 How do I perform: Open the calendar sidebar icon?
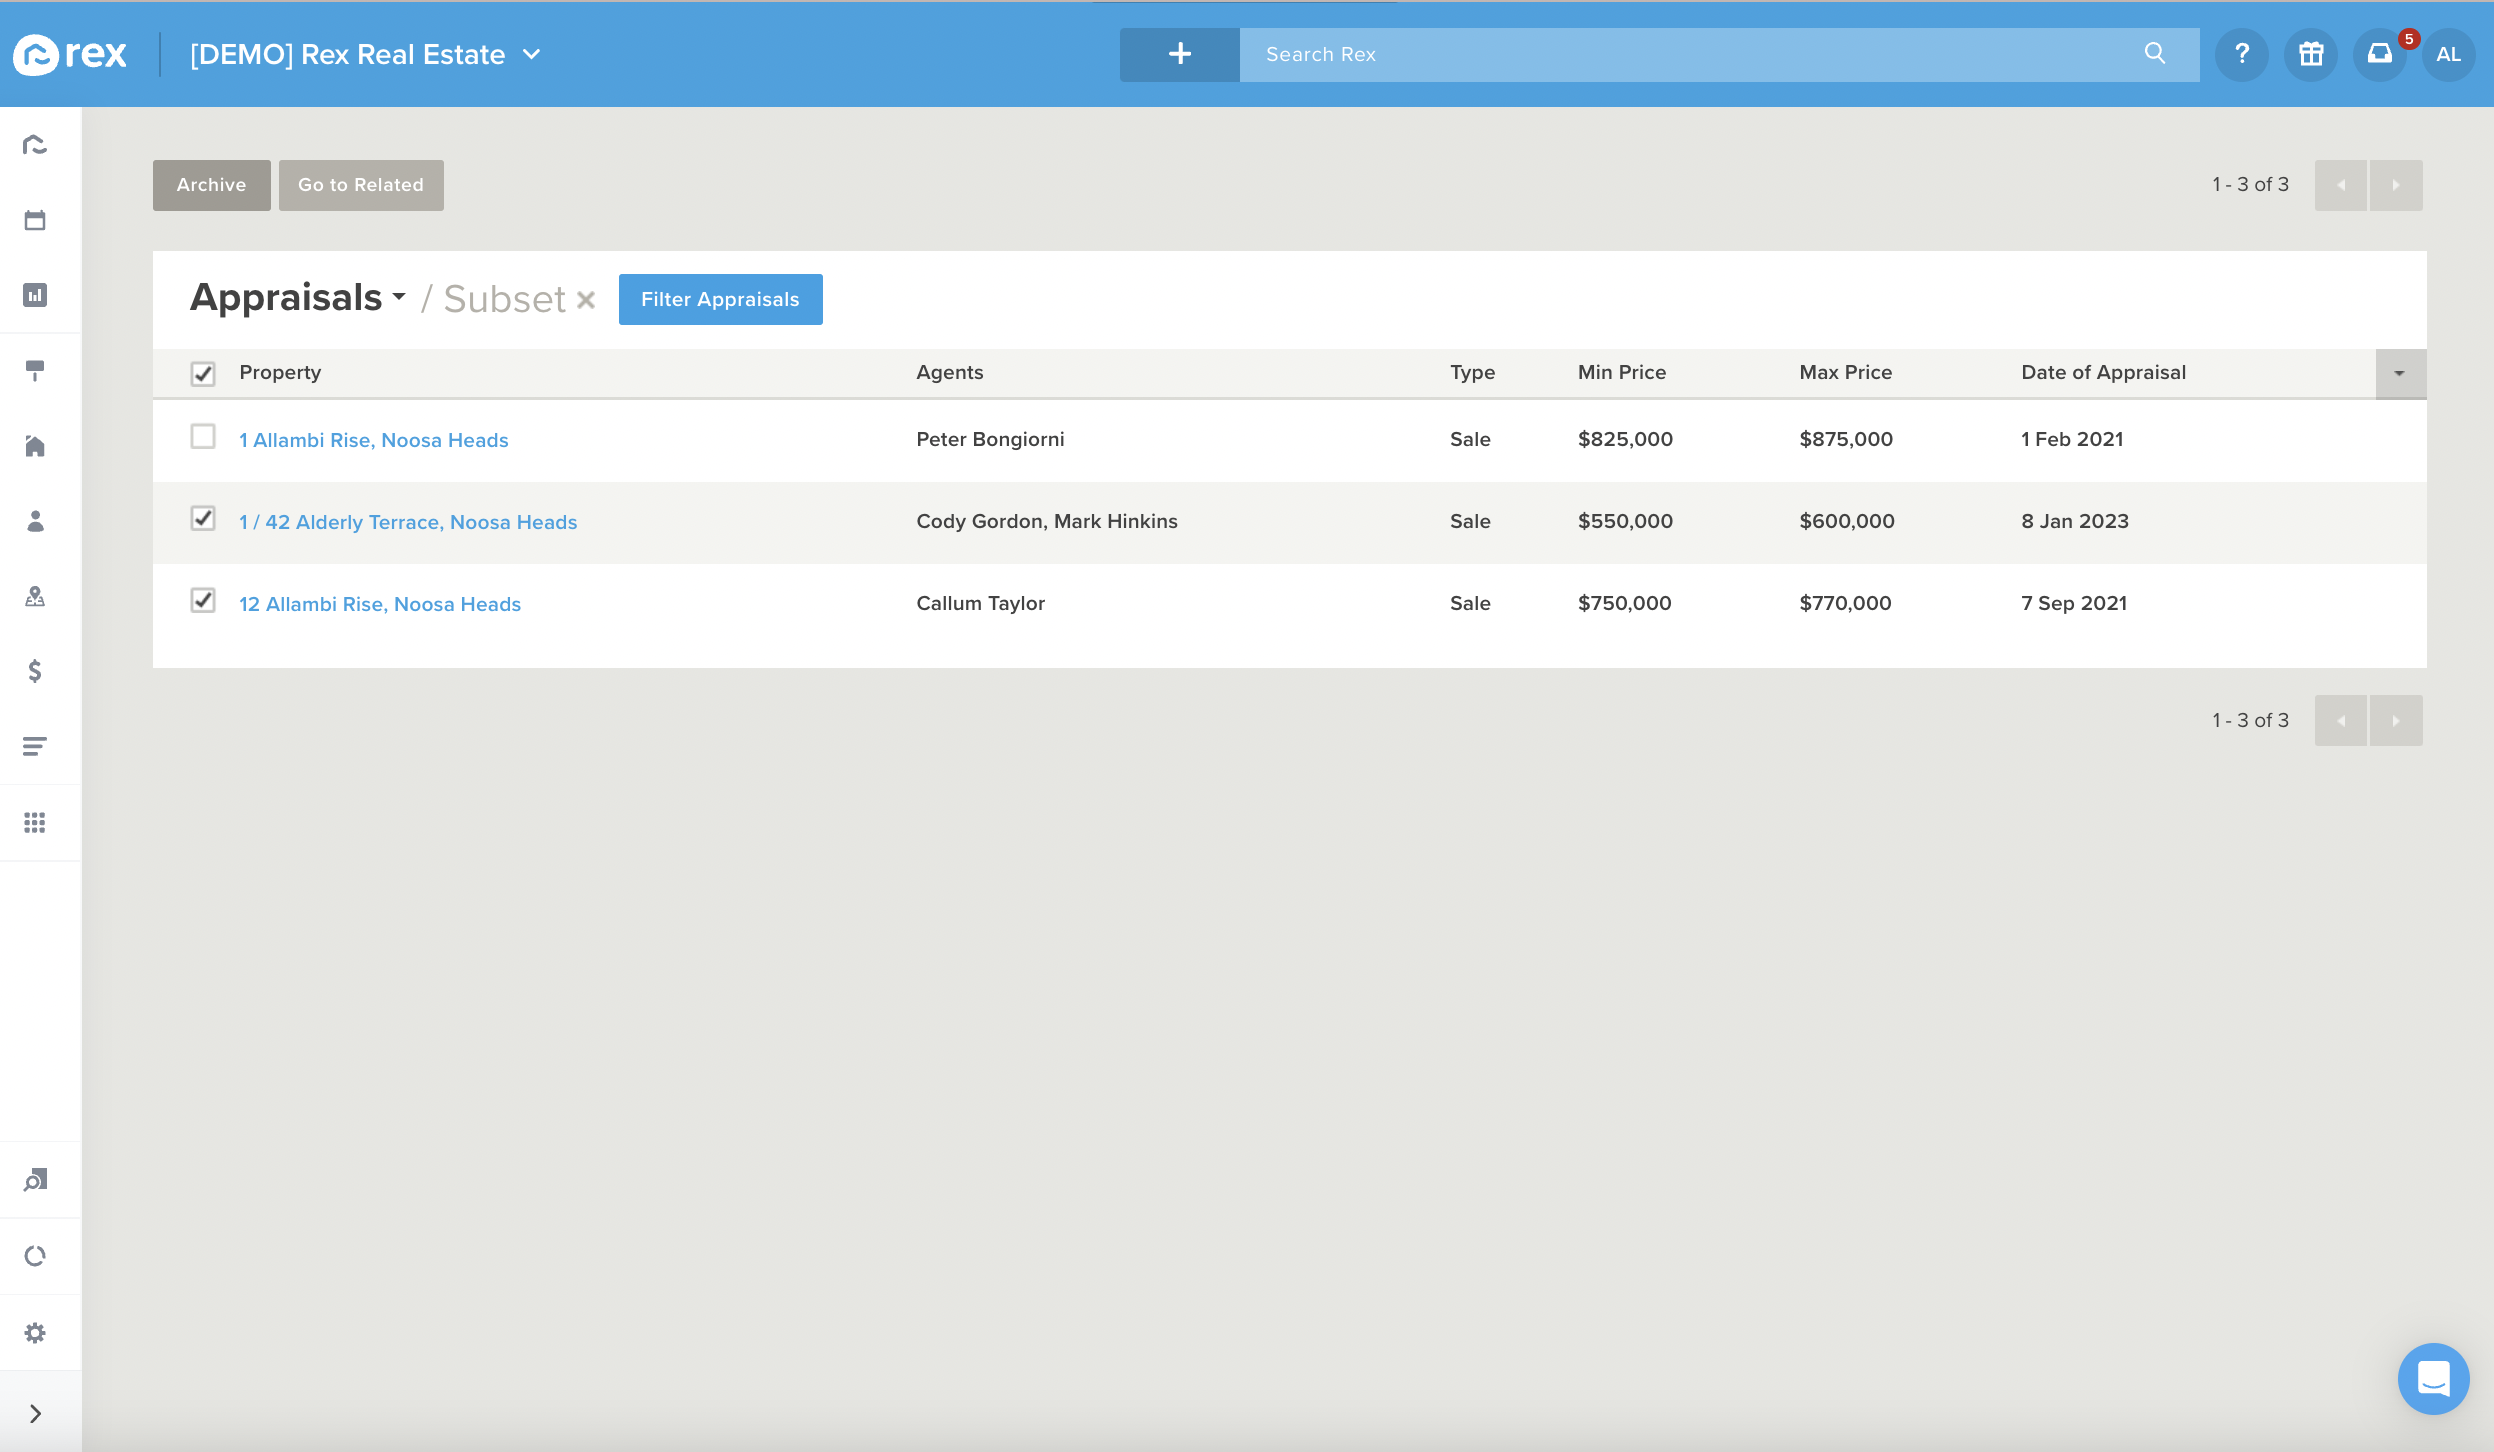click(x=35, y=220)
